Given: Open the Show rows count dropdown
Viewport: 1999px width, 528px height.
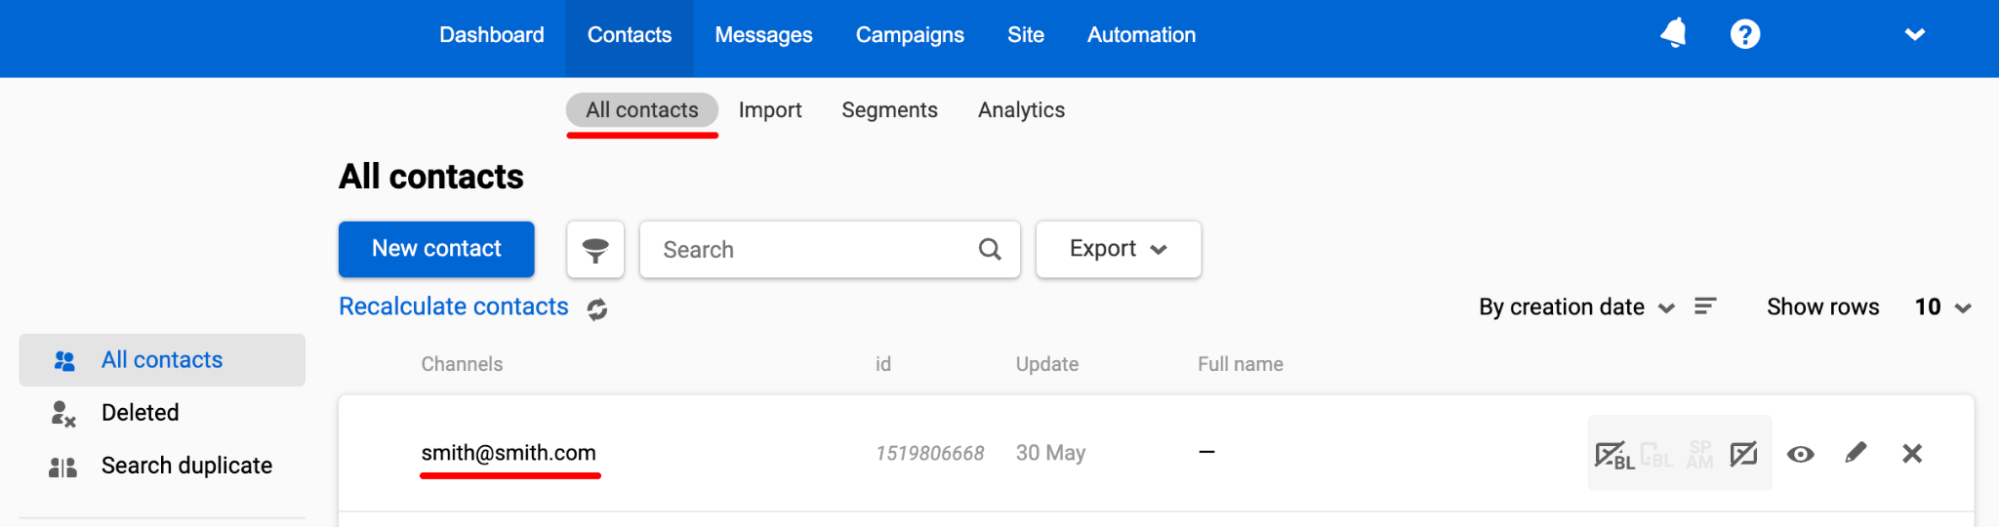Looking at the screenshot, I should click(x=1942, y=307).
